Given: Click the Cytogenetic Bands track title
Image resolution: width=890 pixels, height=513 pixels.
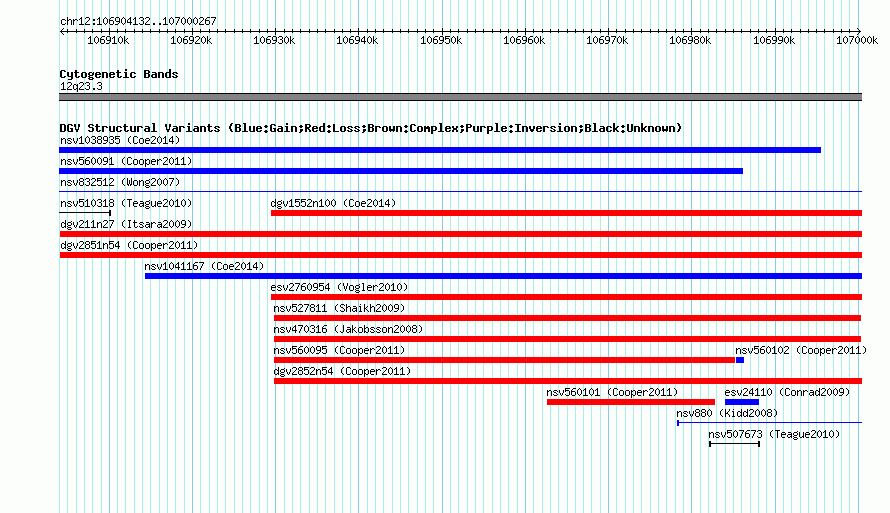Looking at the screenshot, I should coord(119,74).
